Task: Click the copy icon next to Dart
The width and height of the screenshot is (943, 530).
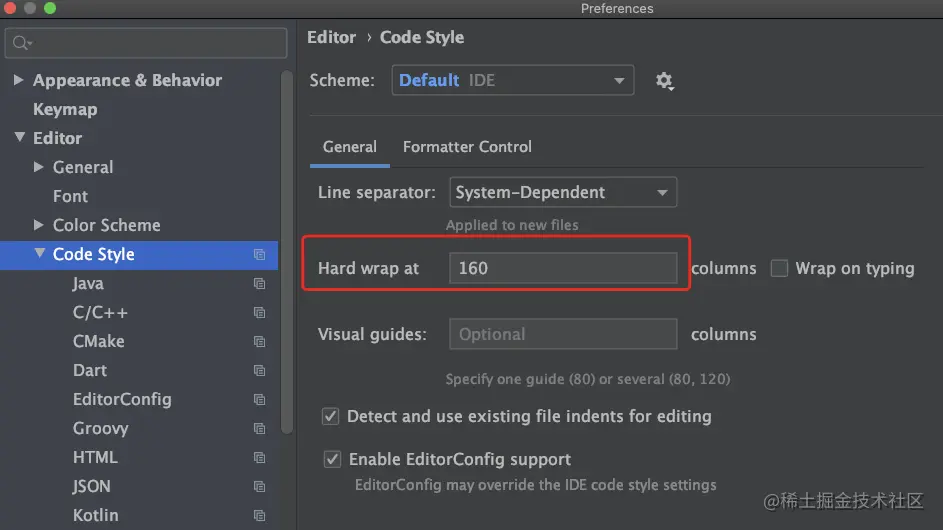Action: coord(260,371)
